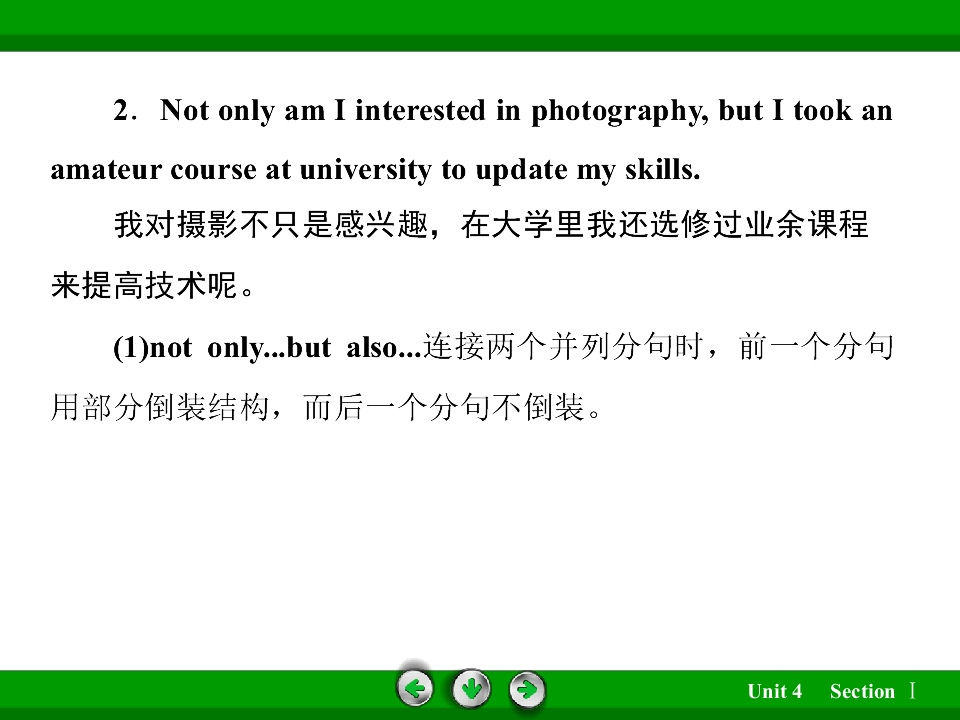Click the green left-arrow previous slide button
The width and height of the screenshot is (960, 720).
pyautogui.click(x=415, y=689)
